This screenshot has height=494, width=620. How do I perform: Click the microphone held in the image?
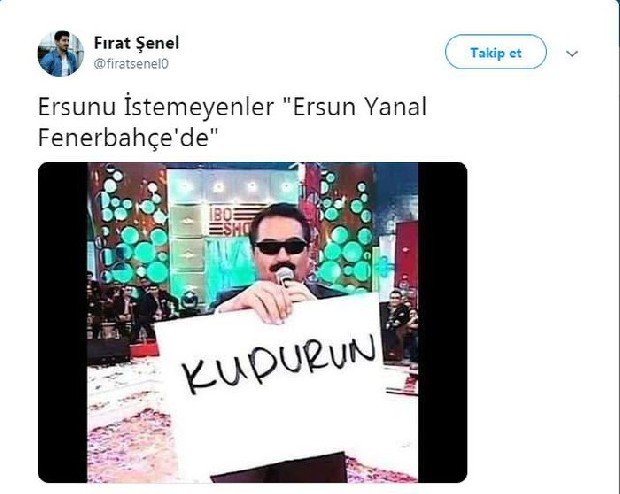(x=285, y=276)
